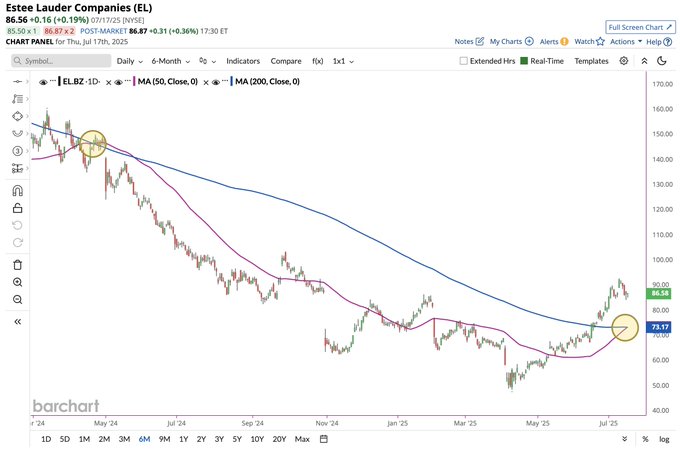The height and width of the screenshot is (451, 680).
Task: Open the f(x) expressions menu
Action: [317, 61]
